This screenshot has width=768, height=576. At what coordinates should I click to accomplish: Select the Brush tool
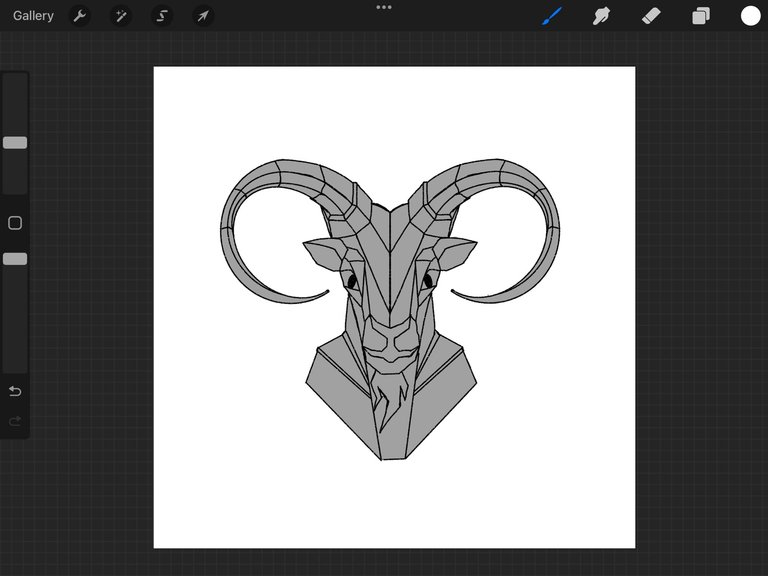552,16
